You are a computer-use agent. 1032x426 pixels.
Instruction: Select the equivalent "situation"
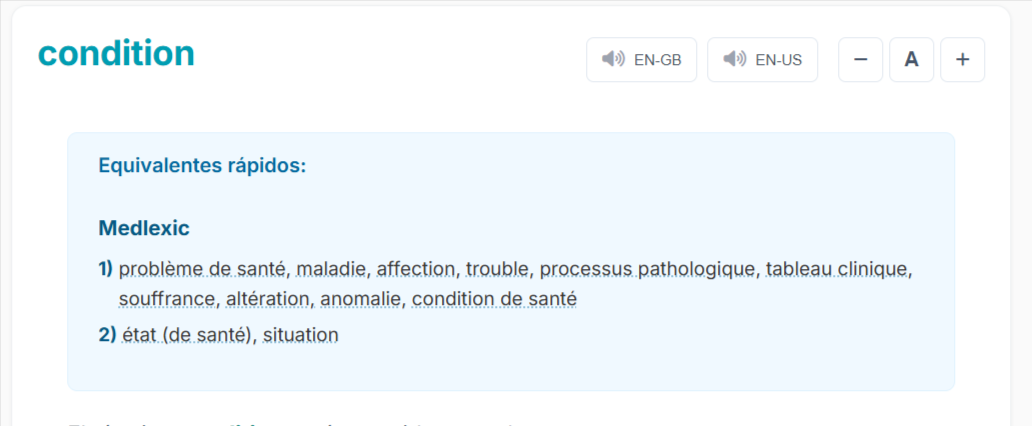coord(300,335)
